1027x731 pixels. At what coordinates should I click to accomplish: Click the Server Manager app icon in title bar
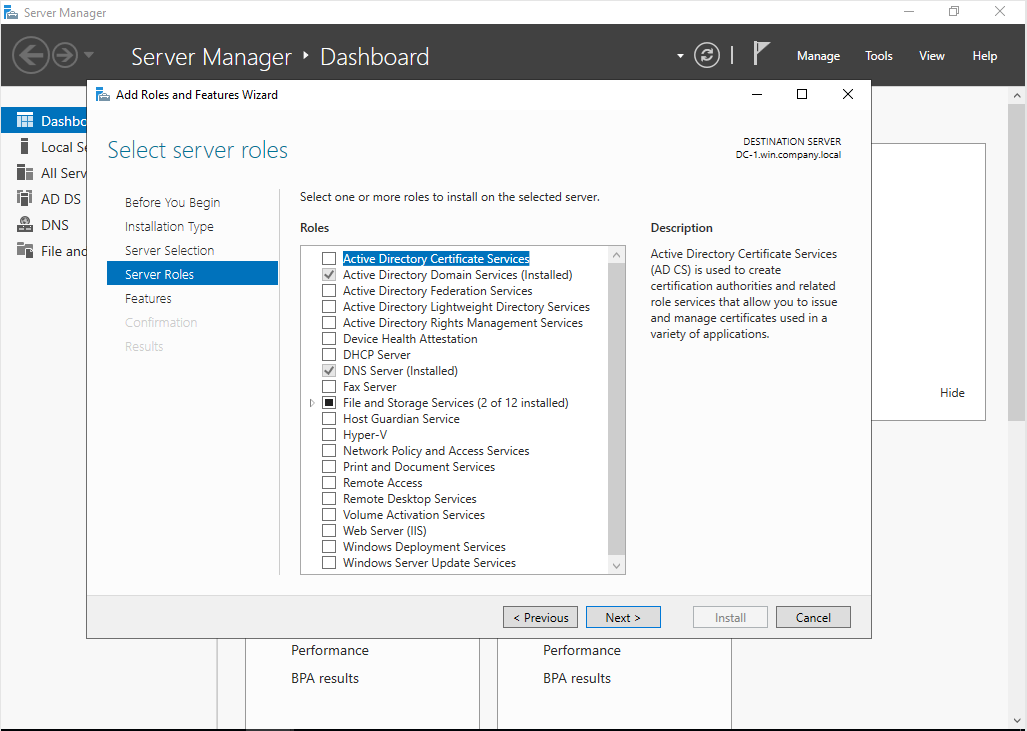10,12
